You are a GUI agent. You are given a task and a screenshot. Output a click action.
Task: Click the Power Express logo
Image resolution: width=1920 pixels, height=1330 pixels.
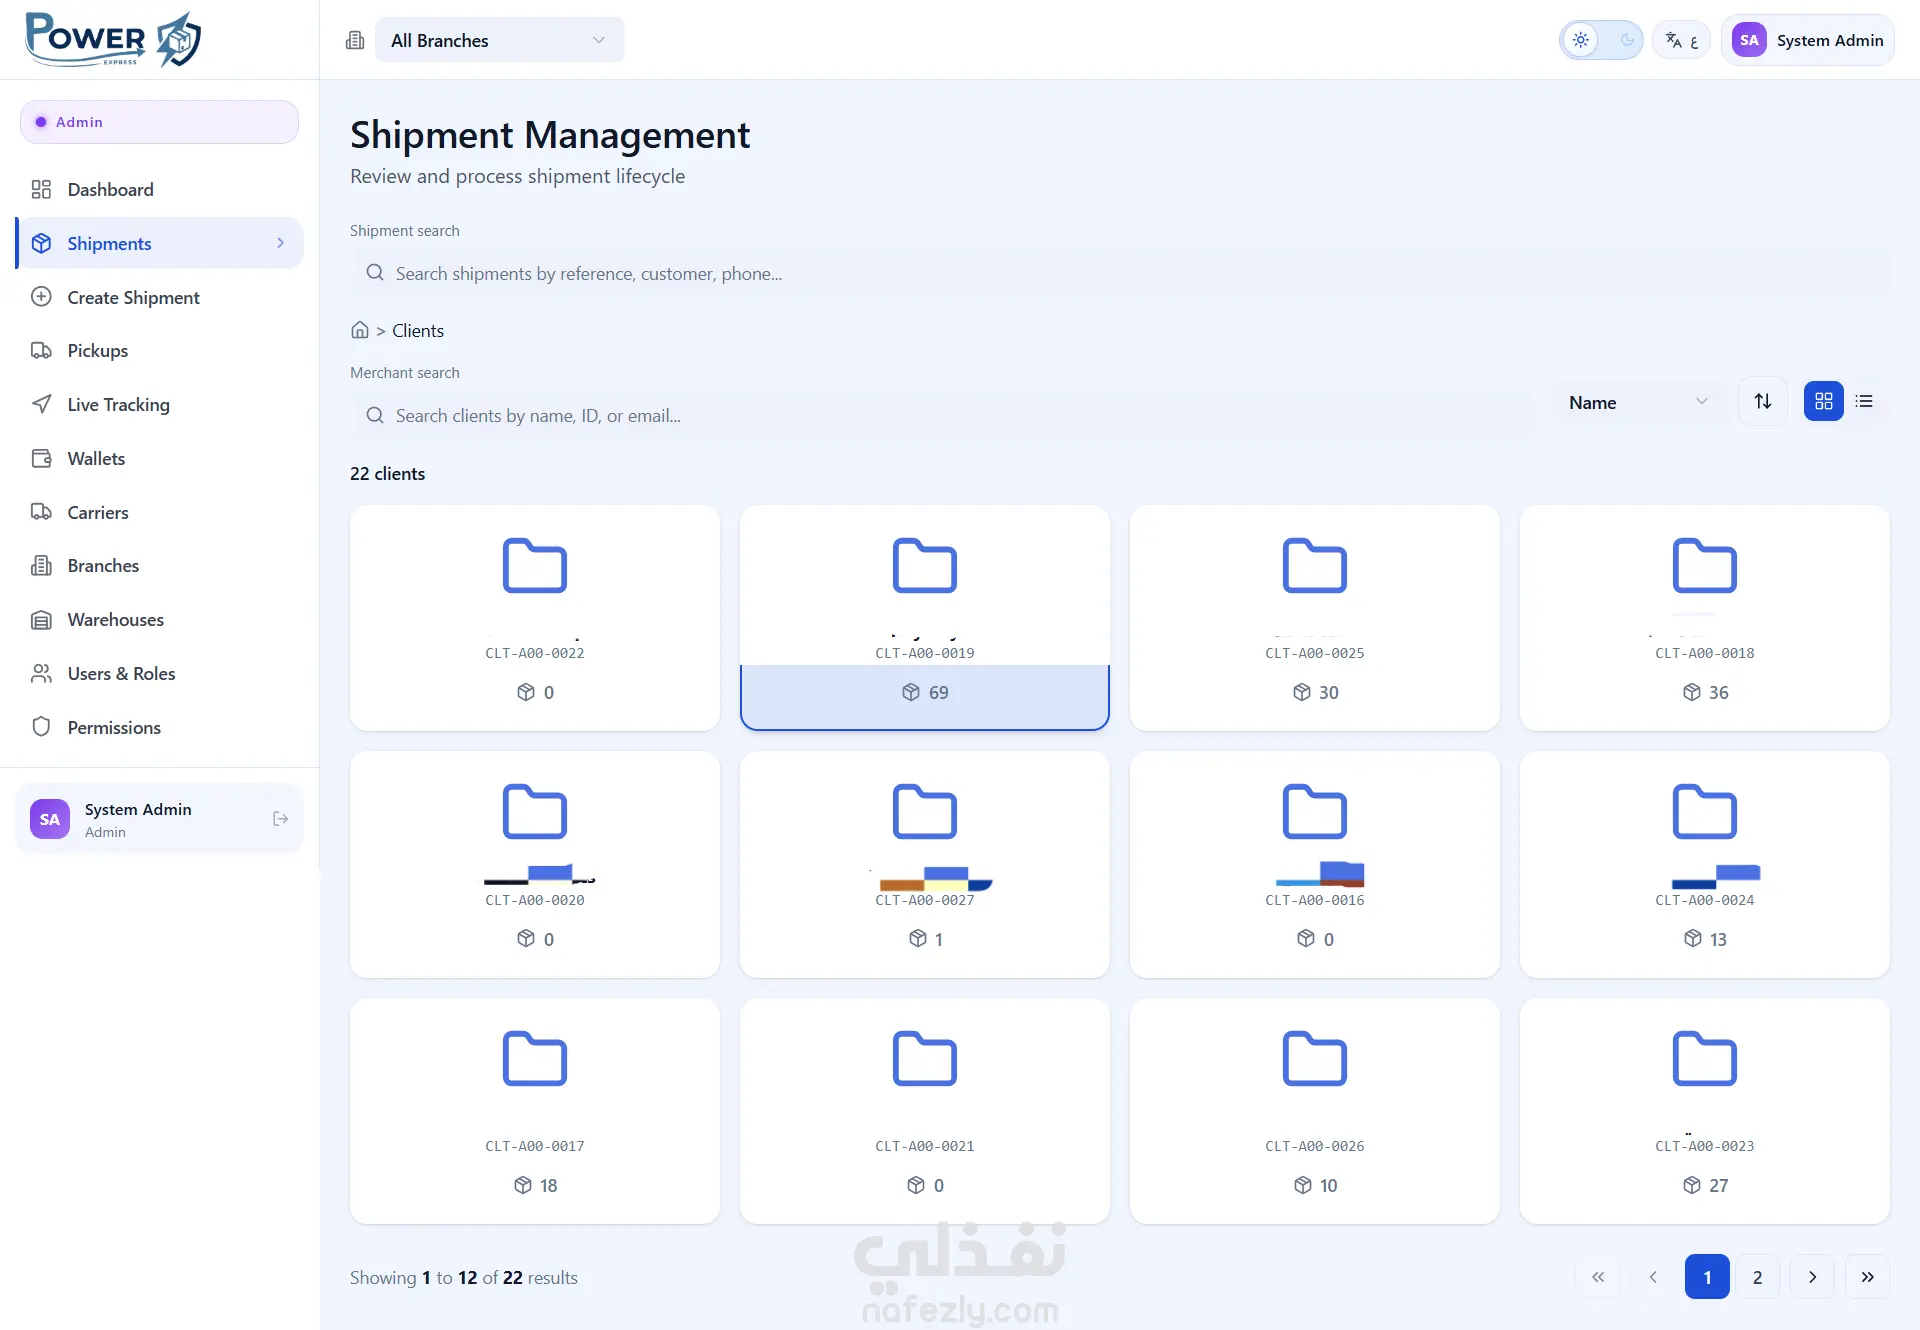click(x=113, y=40)
